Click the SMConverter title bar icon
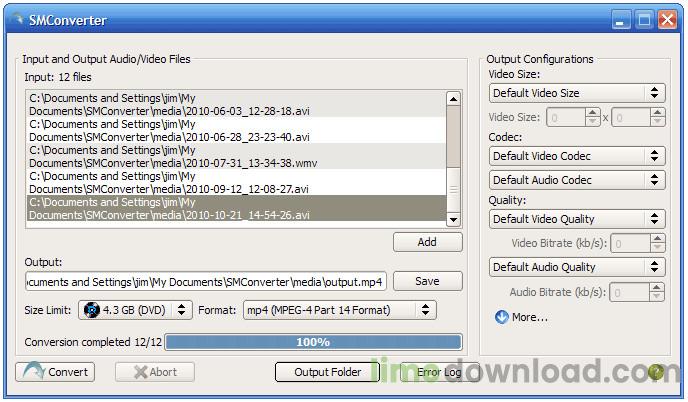688x402 pixels. tap(18, 19)
